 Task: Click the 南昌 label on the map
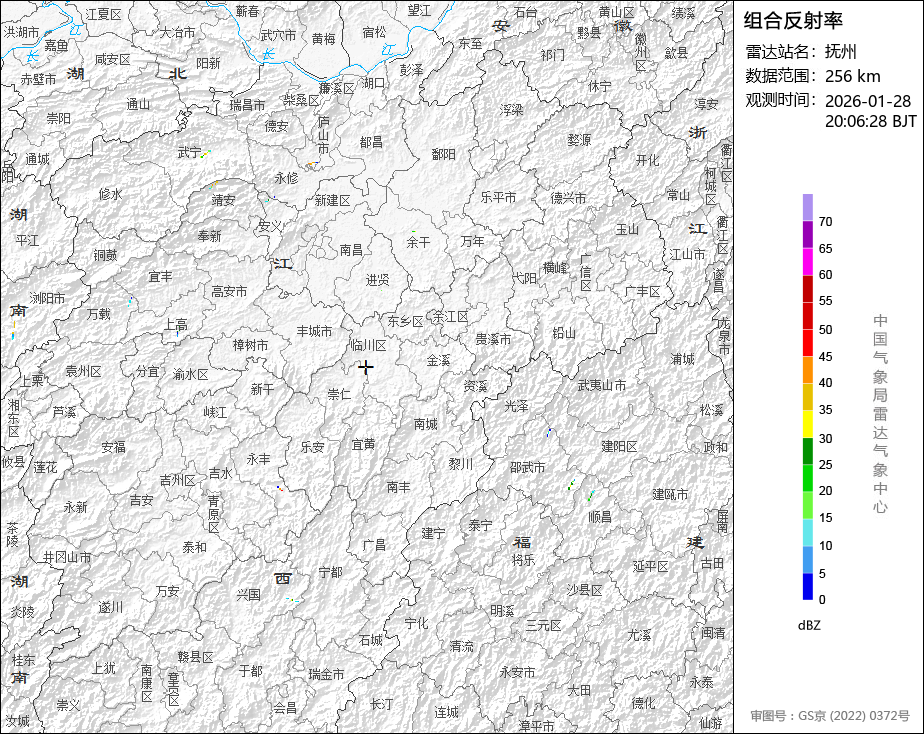351,250
